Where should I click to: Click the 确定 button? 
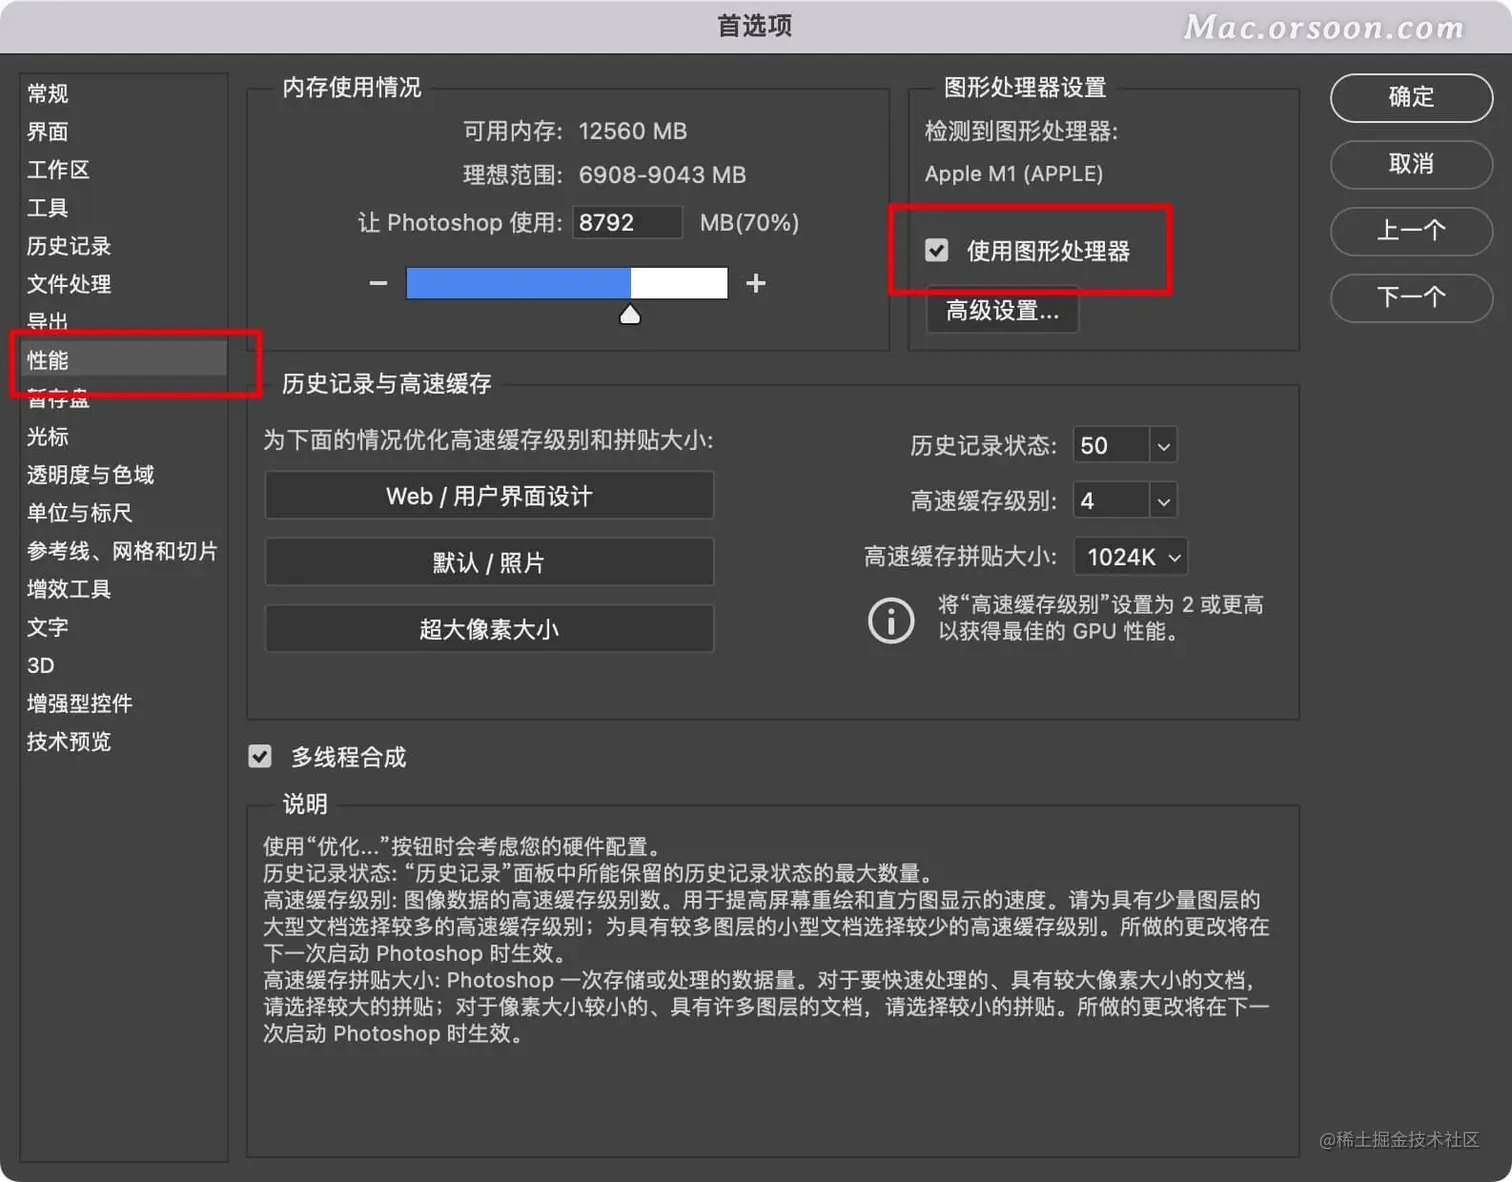coord(1411,97)
